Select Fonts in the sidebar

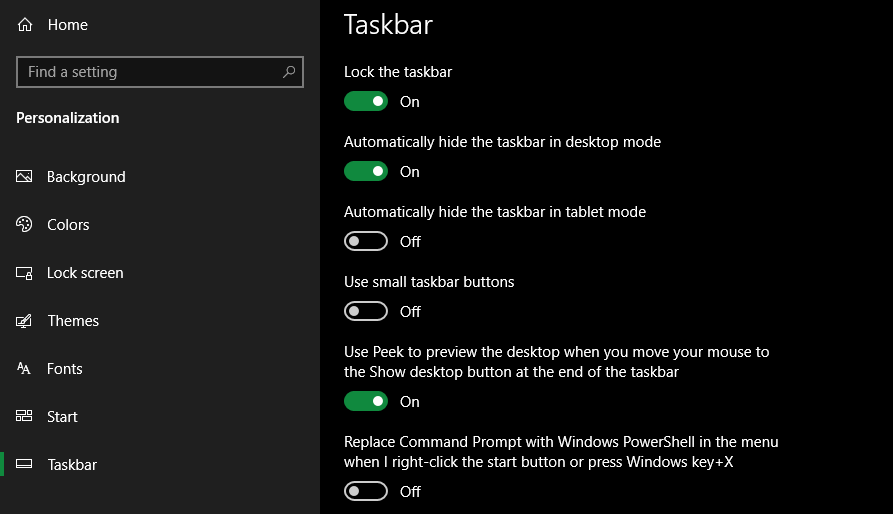tap(65, 369)
